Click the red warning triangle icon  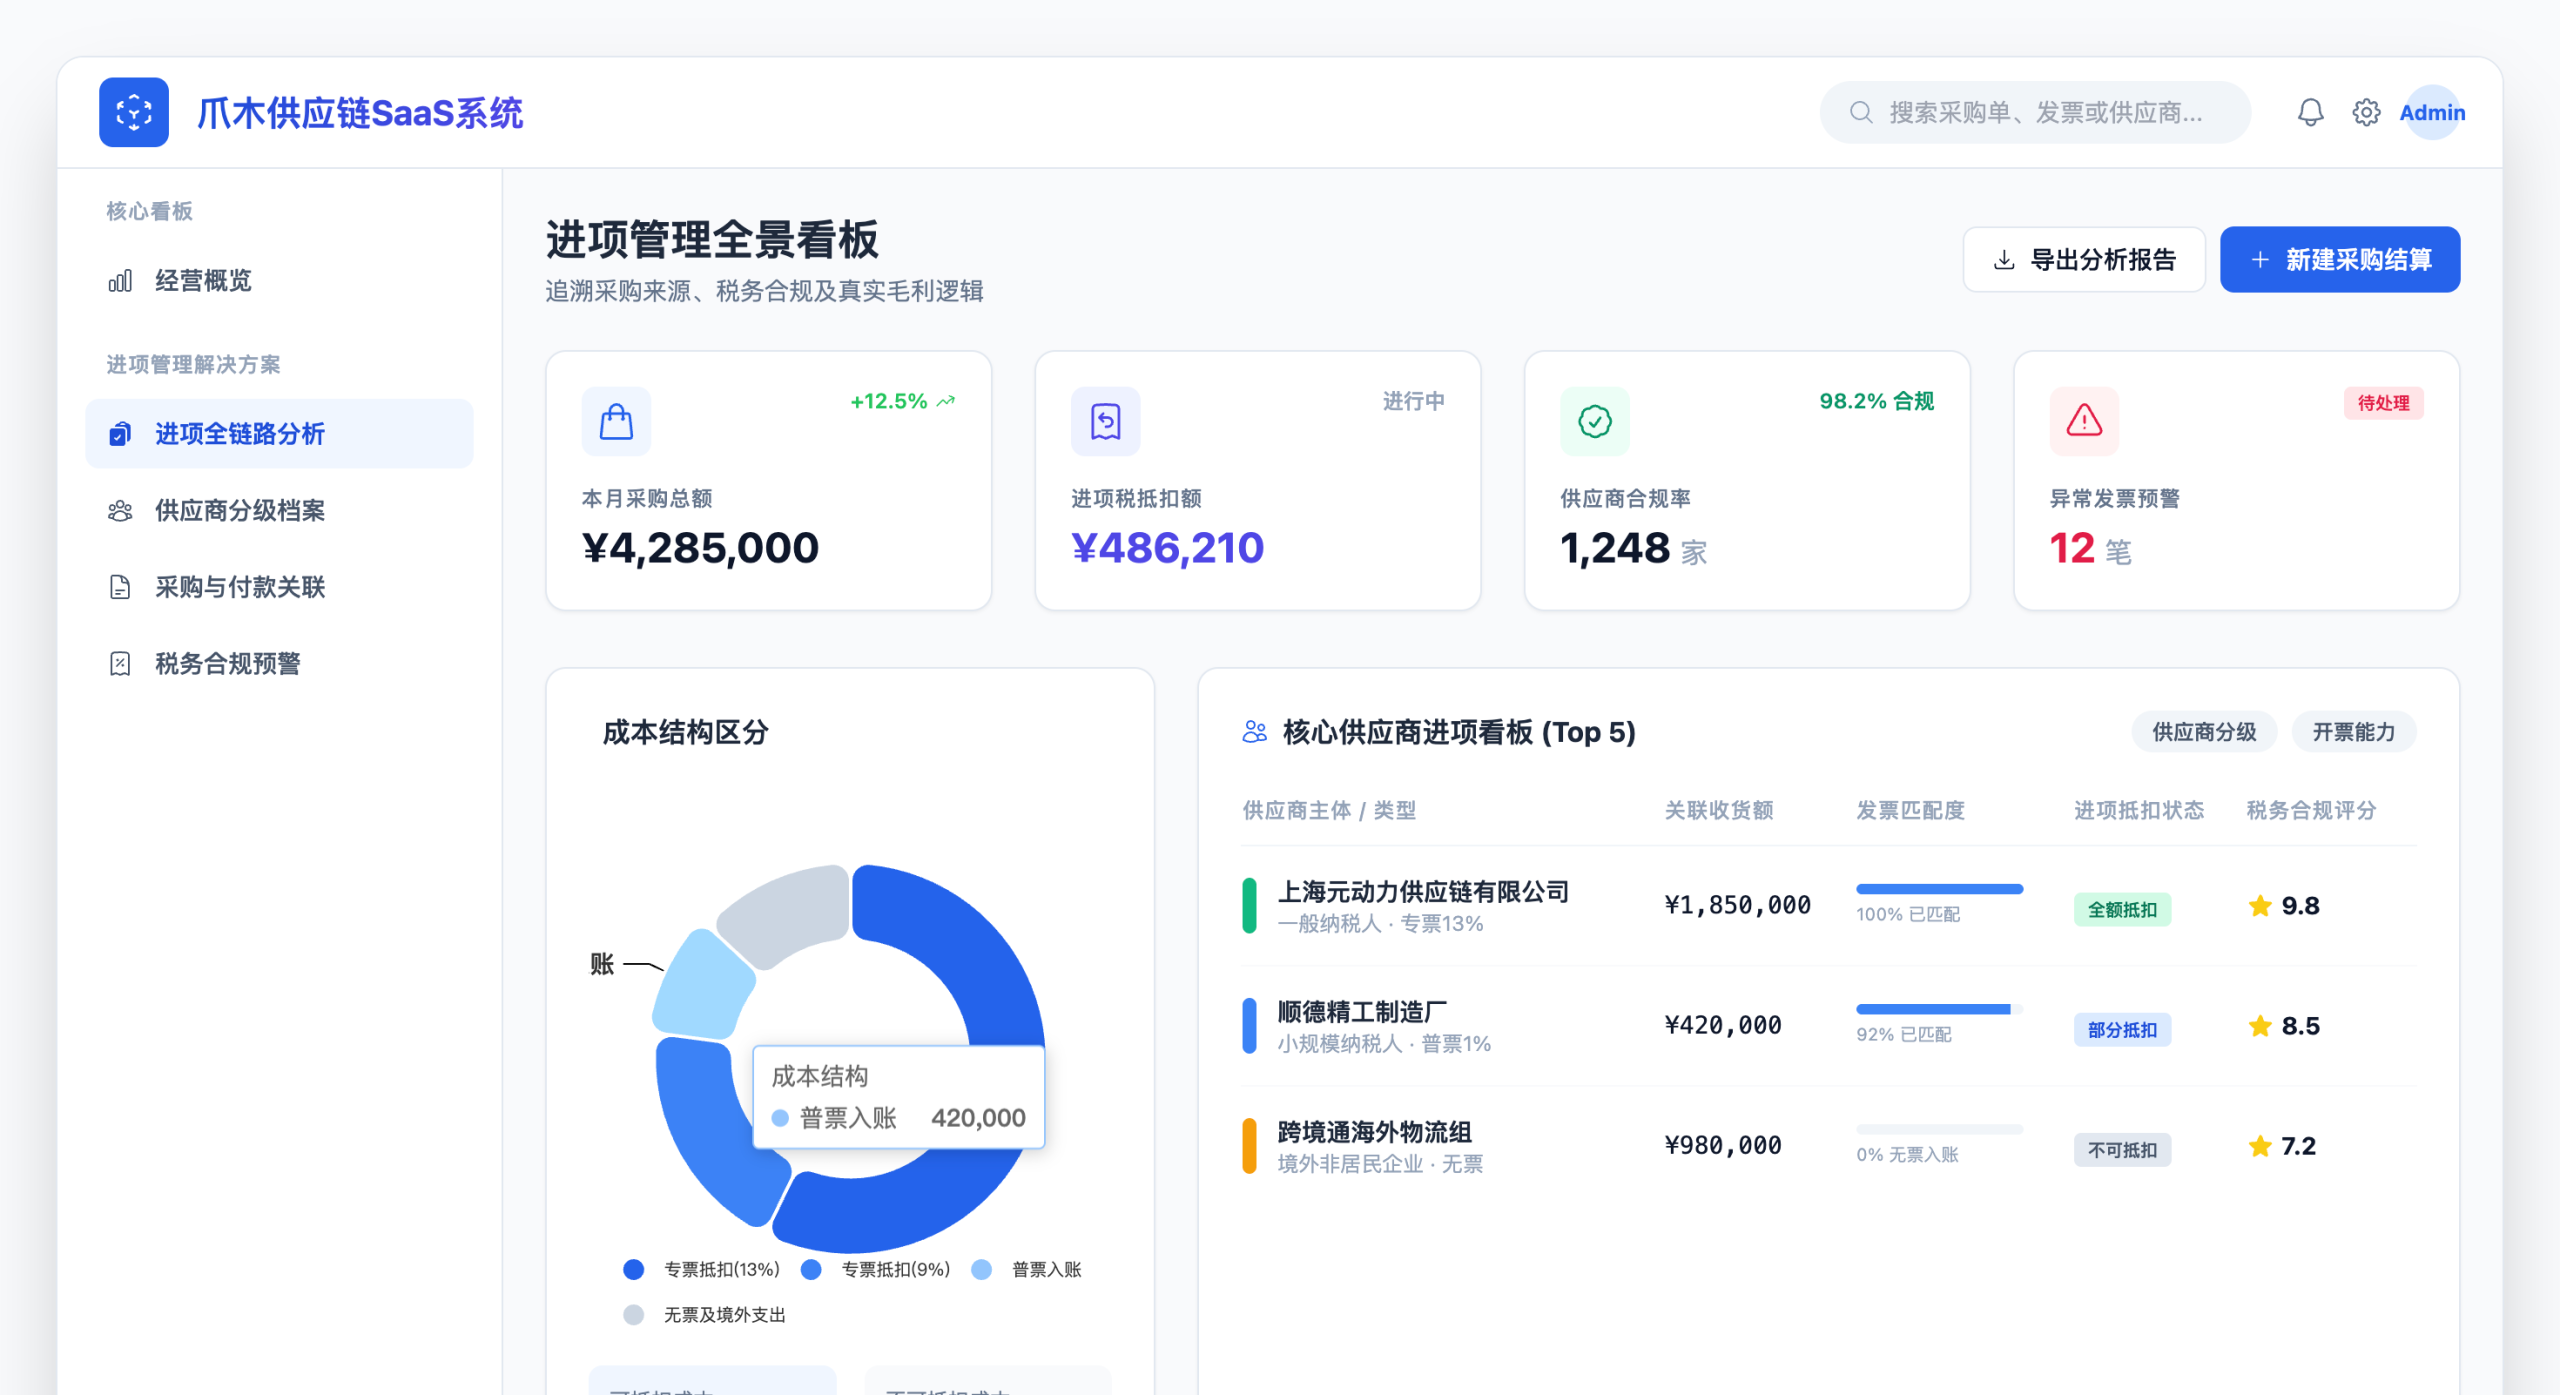pyautogui.click(x=2084, y=421)
